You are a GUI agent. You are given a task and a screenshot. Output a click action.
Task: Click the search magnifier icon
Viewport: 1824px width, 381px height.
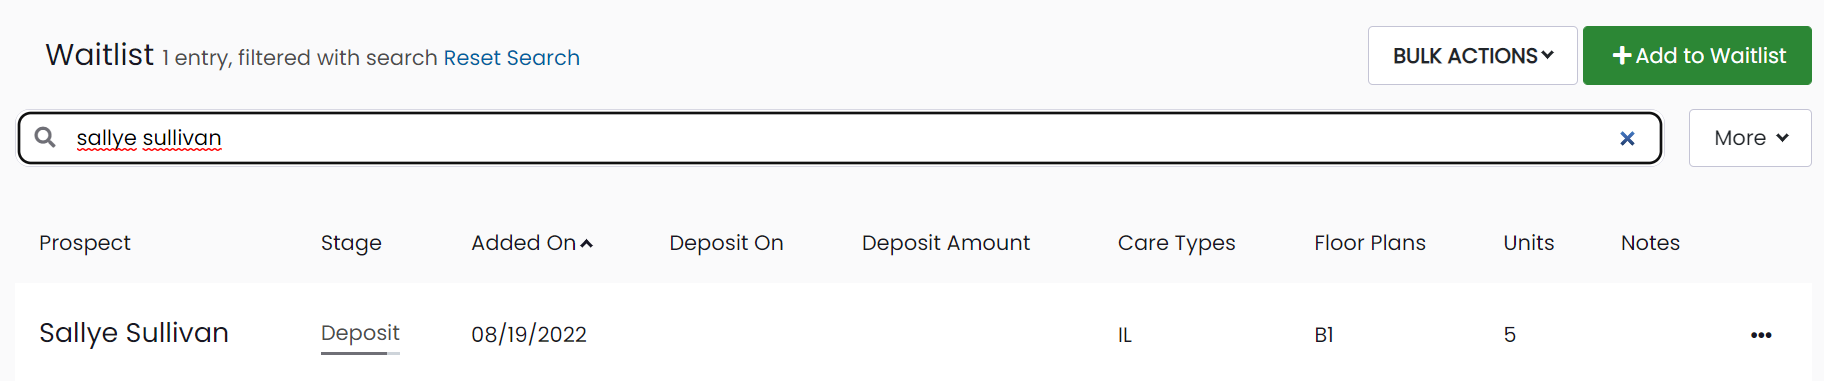click(45, 137)
